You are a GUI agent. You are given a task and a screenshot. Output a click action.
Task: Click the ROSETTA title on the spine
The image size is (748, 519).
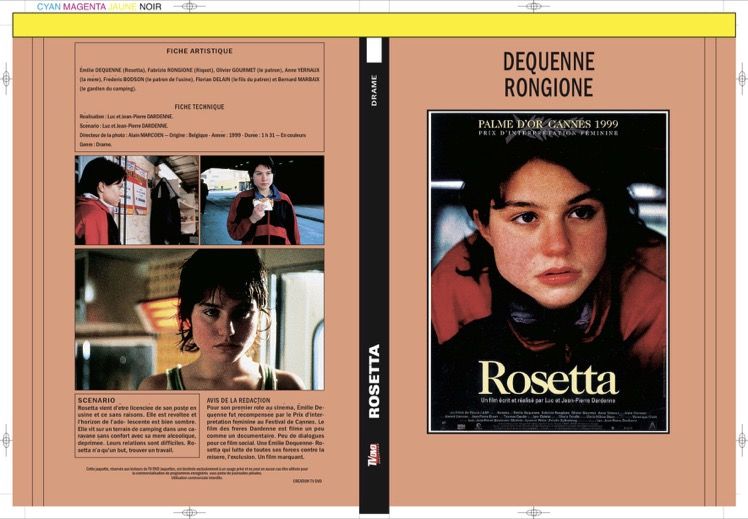(x=374, y=381)
